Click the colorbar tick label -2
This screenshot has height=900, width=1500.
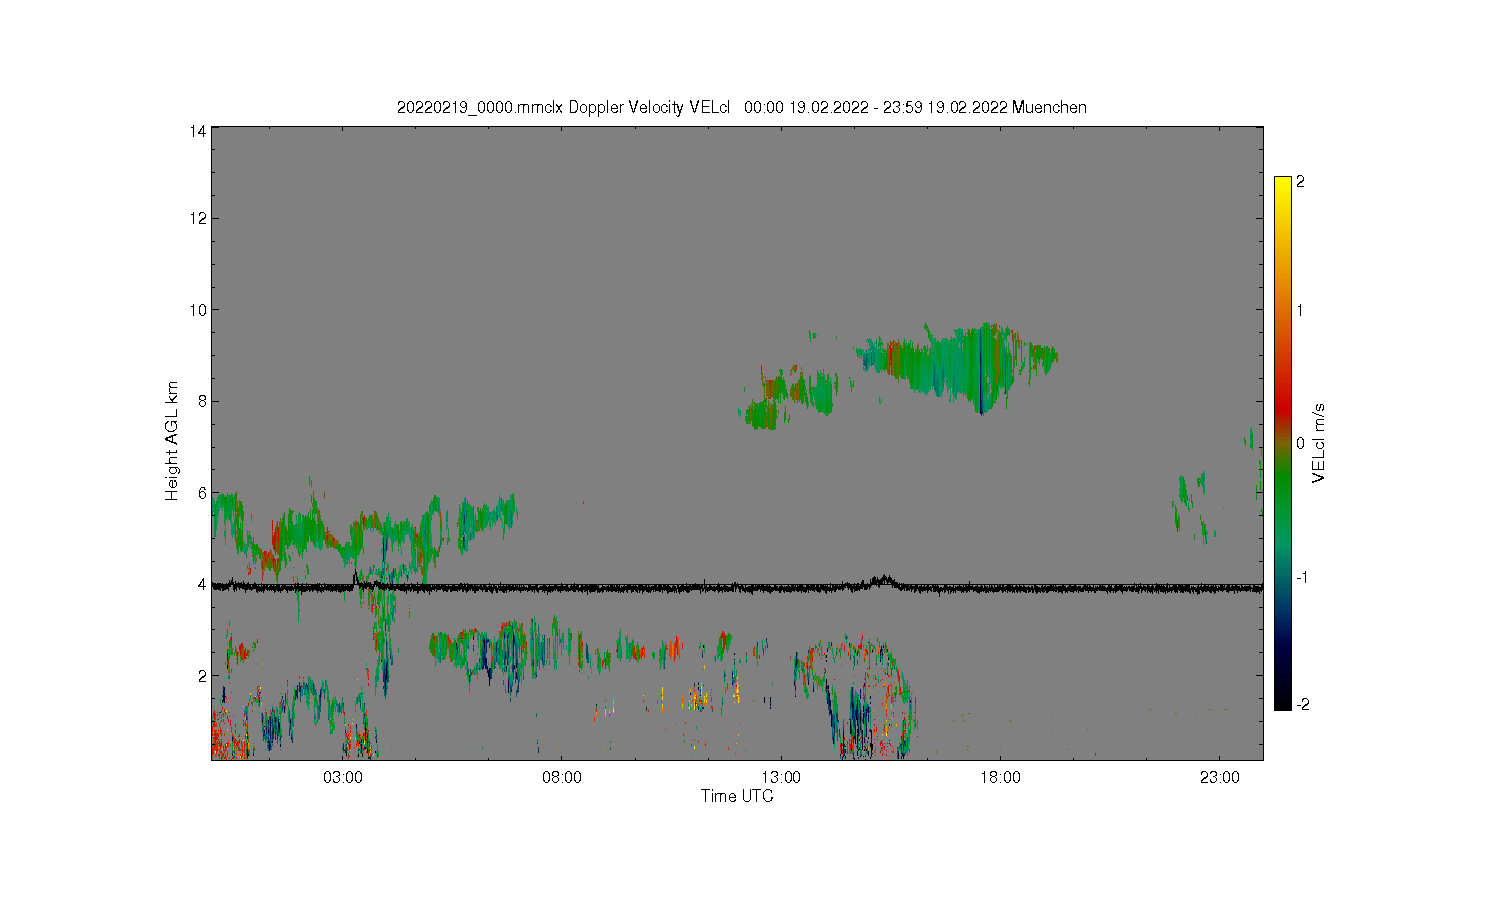point(1301,704)
